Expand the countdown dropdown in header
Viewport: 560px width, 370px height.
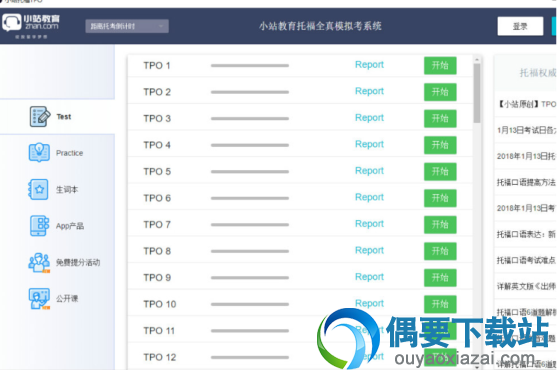tap(127, 26)
